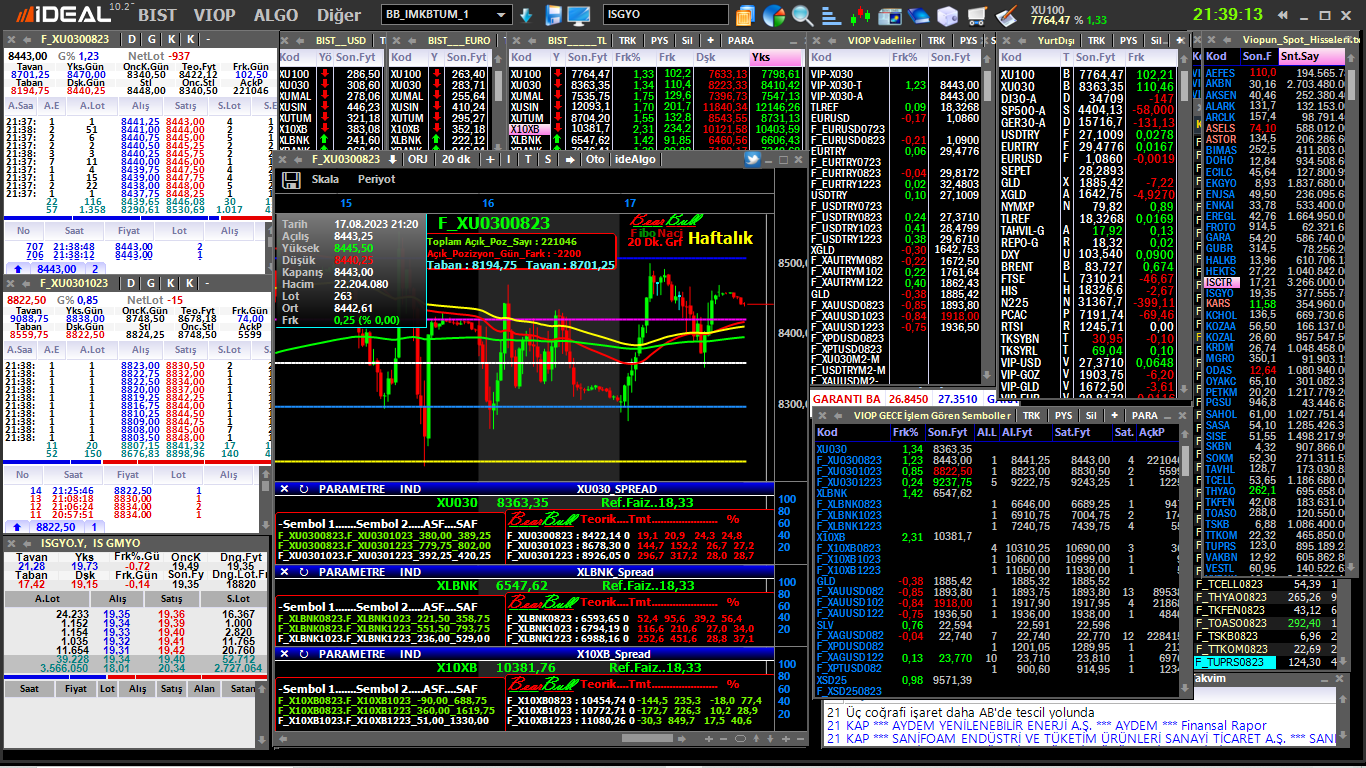1366x768 pixels.
Task: Open the 20 dk period selector in chart
Action: 456,159
